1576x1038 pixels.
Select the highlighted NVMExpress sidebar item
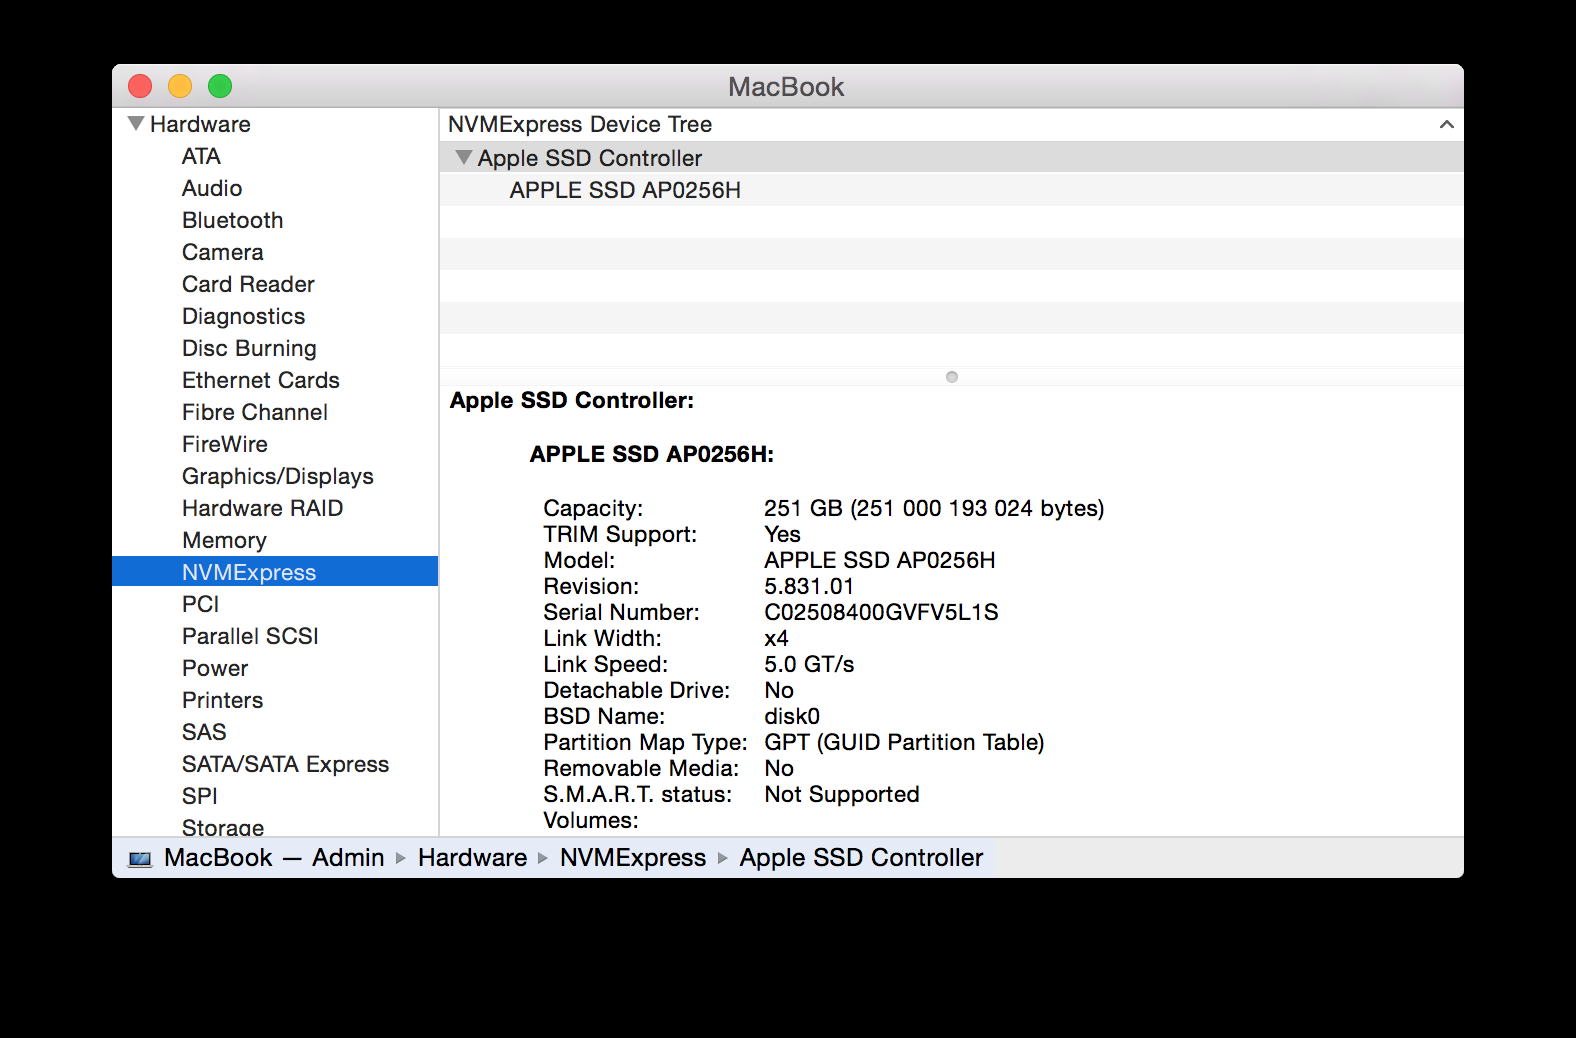pos(275,572)
